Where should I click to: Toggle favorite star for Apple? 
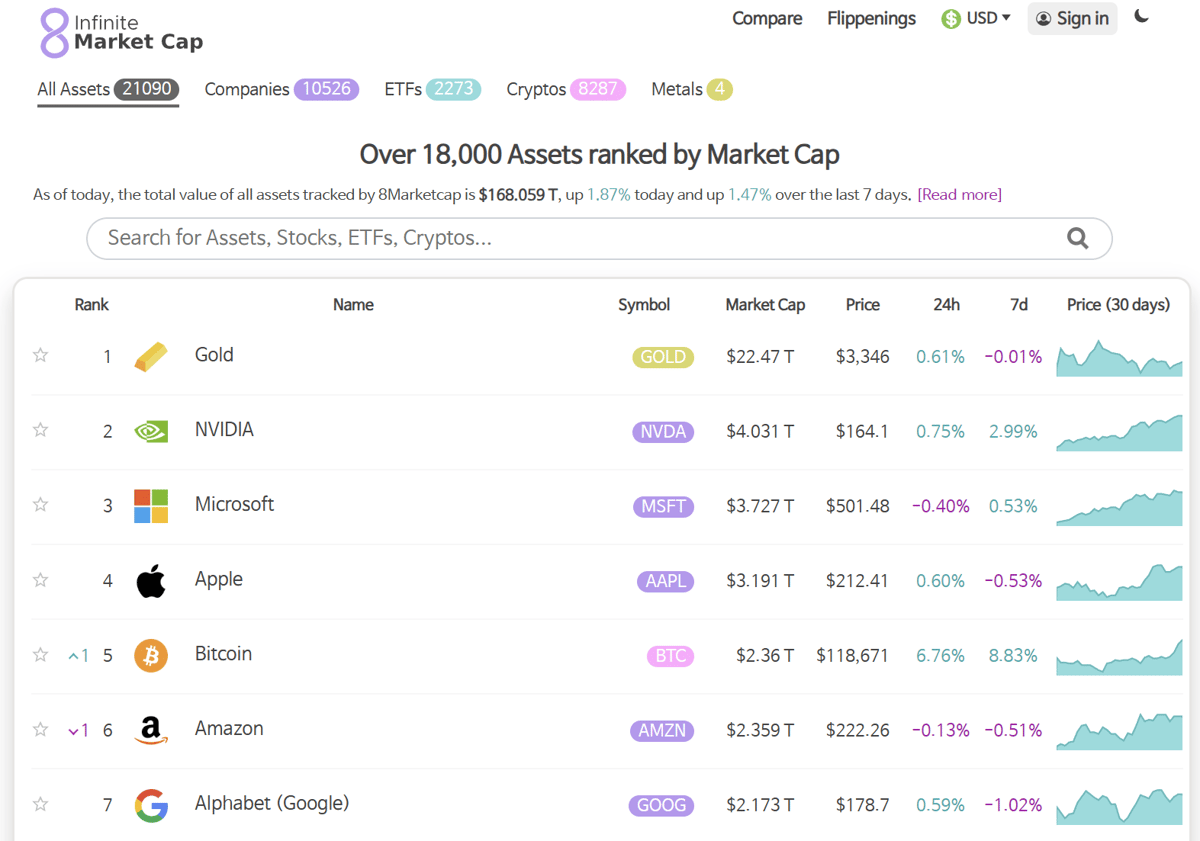pyautogui.click(x=41, y=580)
